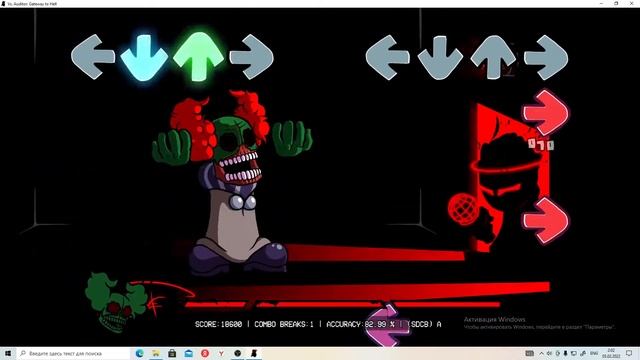The width and height of the screenshot is (640, 360).
Task: Click the opponent's glowing cyan down arrow
Action: [144, 58]
